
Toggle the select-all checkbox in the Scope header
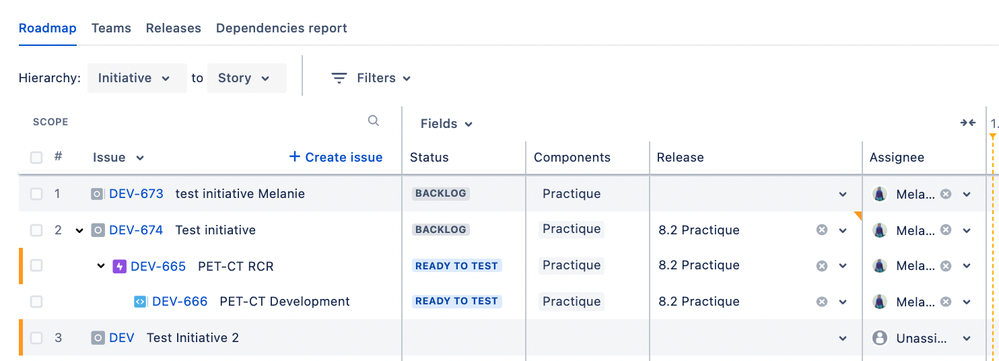(x=36, y=157)
